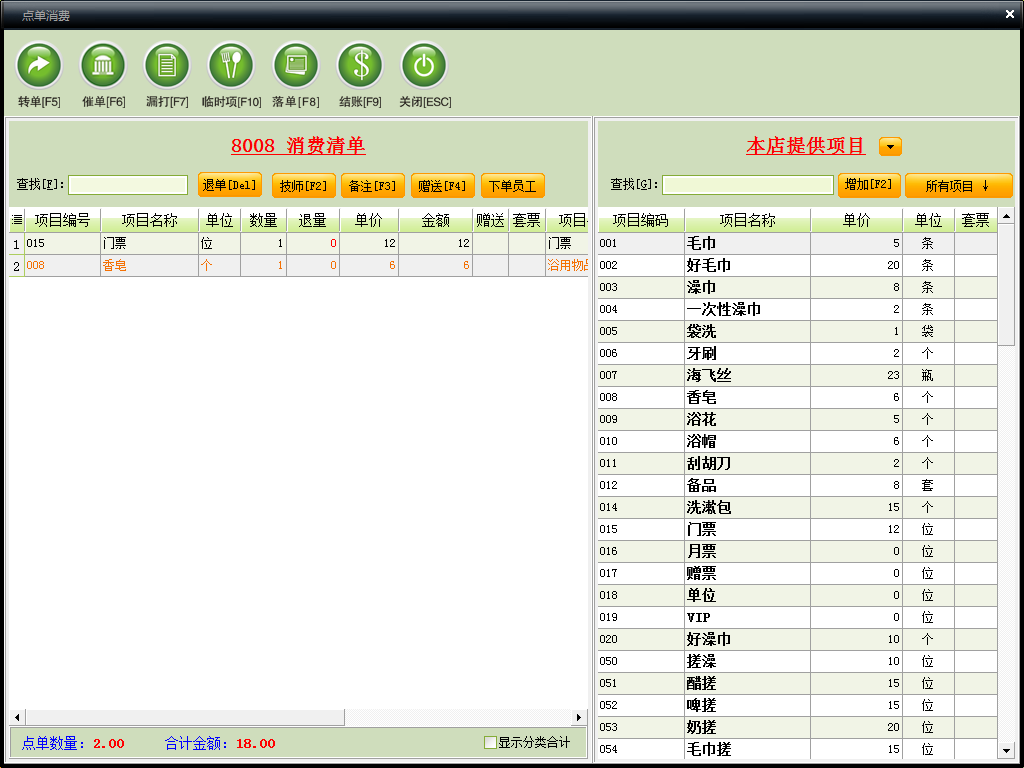Select item 005 袋洗

click(797, 331)
